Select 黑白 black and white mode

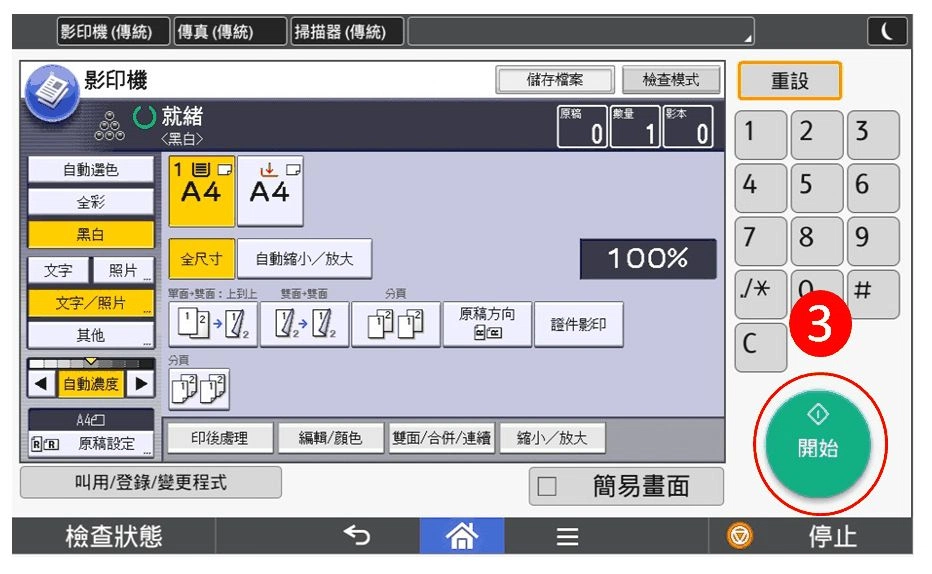tap(91, 235)
